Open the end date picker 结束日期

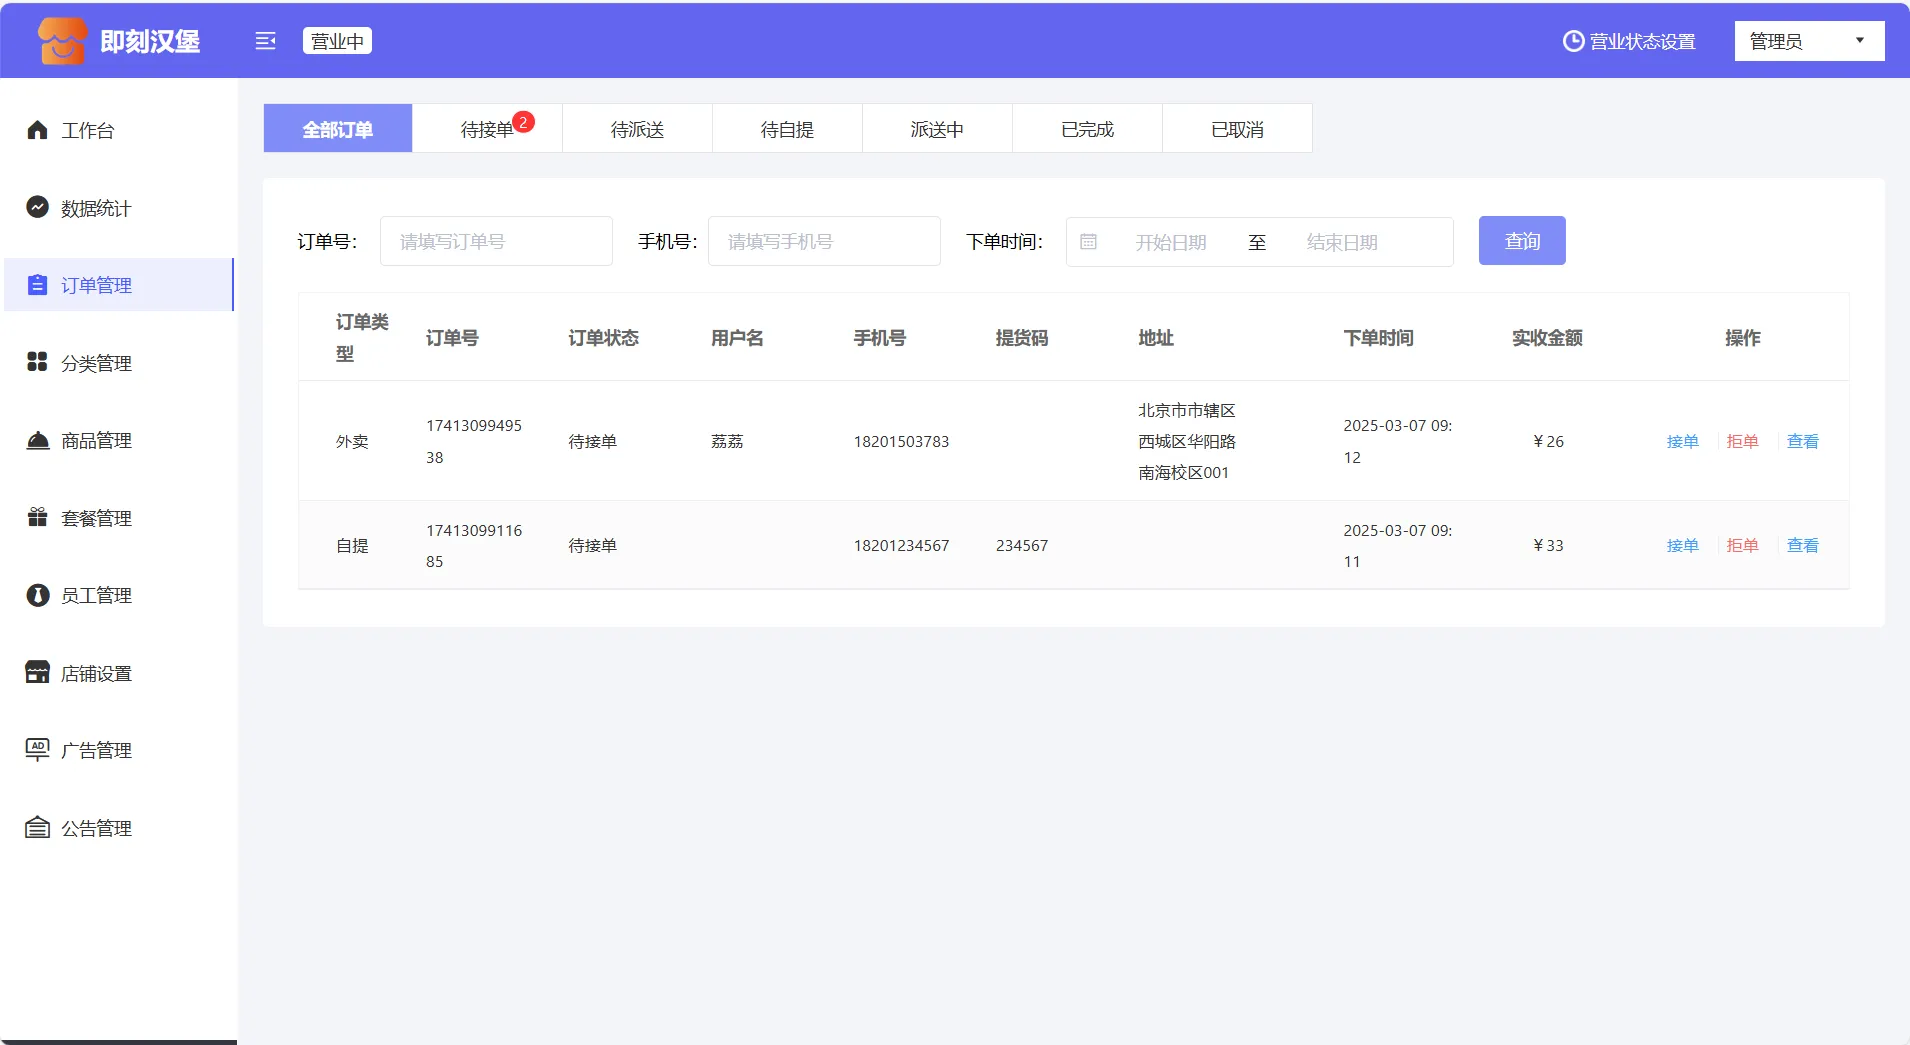[x=1341, y=242]
